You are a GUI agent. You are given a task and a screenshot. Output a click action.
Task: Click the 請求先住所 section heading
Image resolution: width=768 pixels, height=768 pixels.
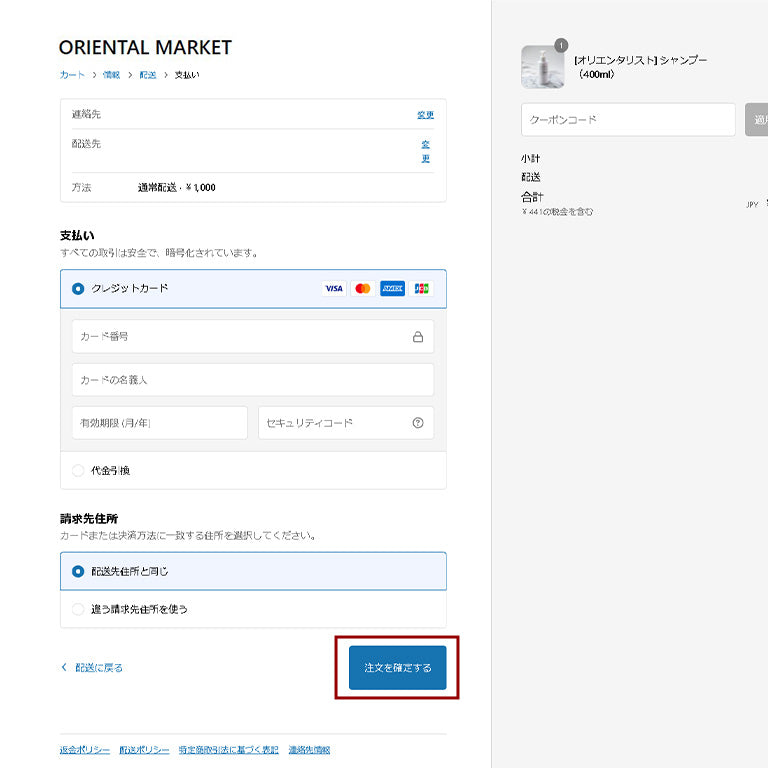pos(89,519)
